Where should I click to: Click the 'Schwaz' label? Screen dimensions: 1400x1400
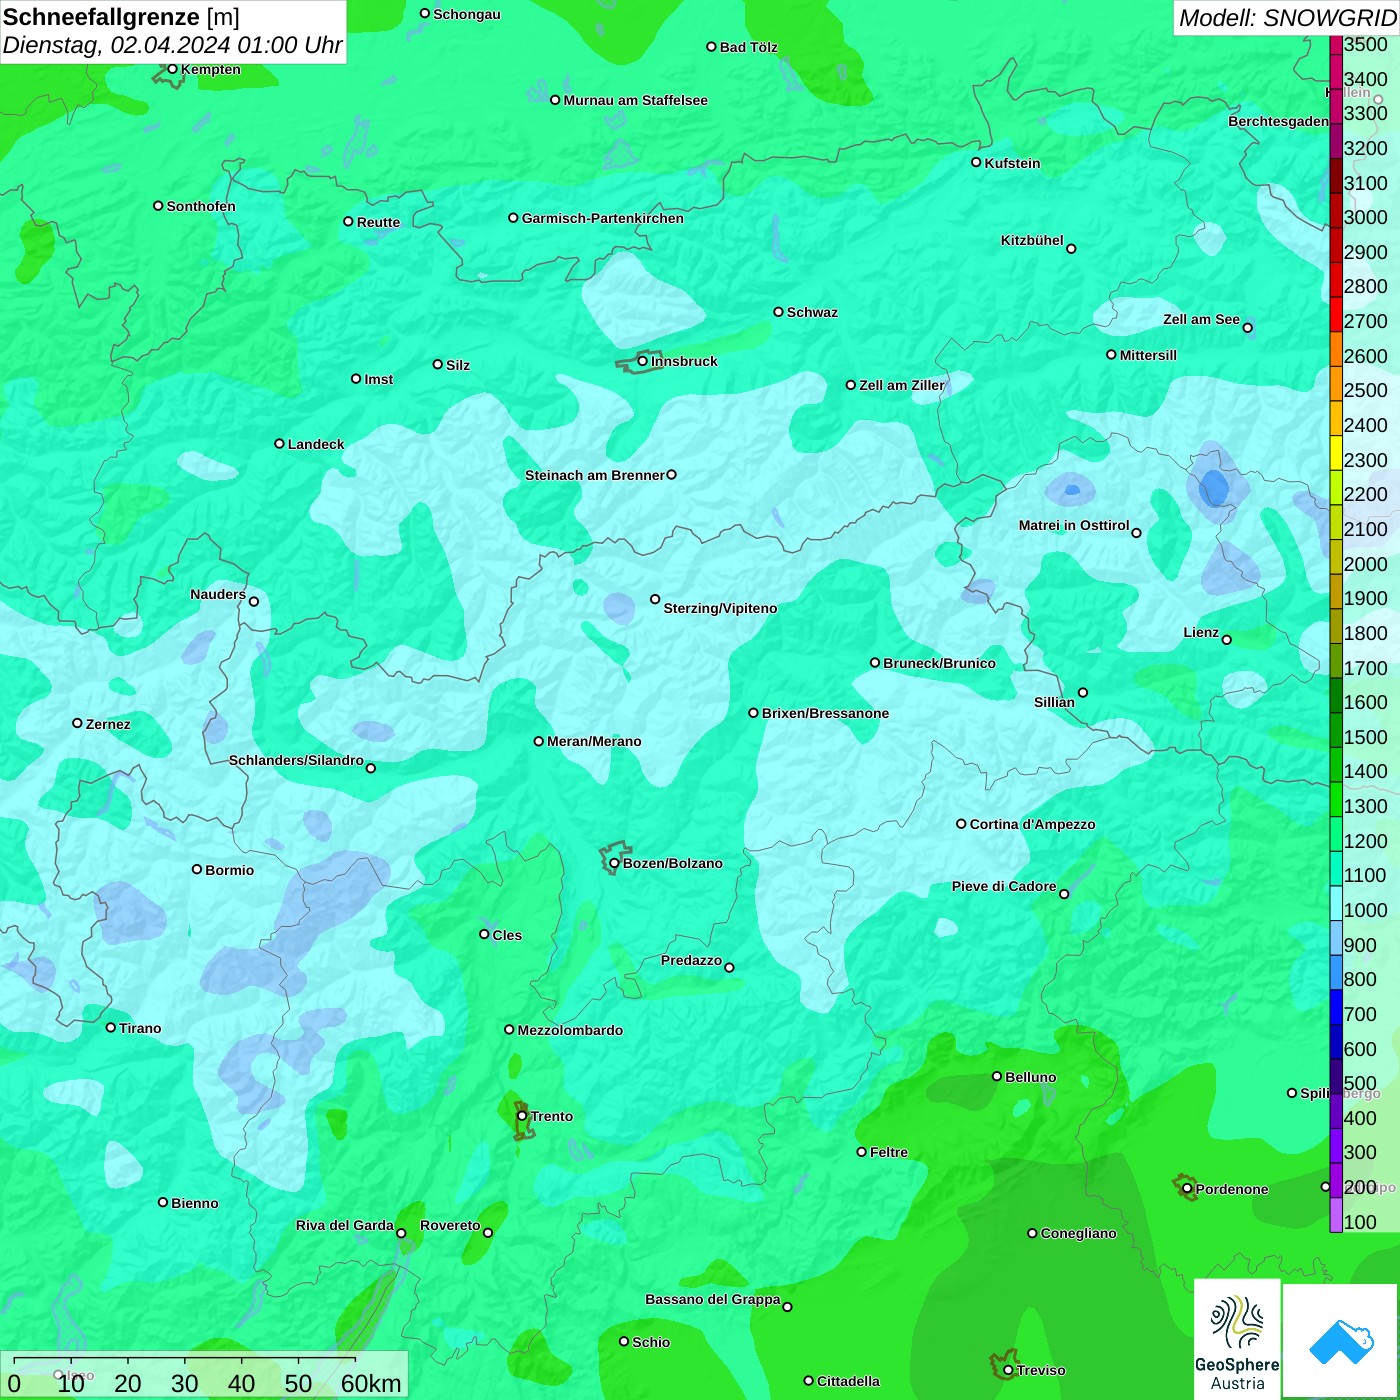click(812, 312)
